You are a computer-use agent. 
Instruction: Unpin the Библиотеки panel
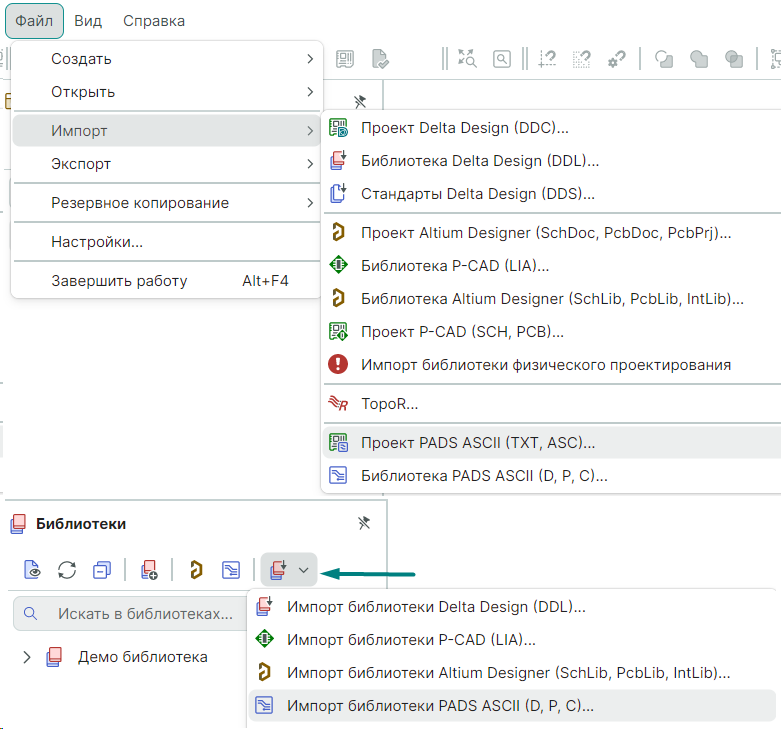(x=363, y=523)
